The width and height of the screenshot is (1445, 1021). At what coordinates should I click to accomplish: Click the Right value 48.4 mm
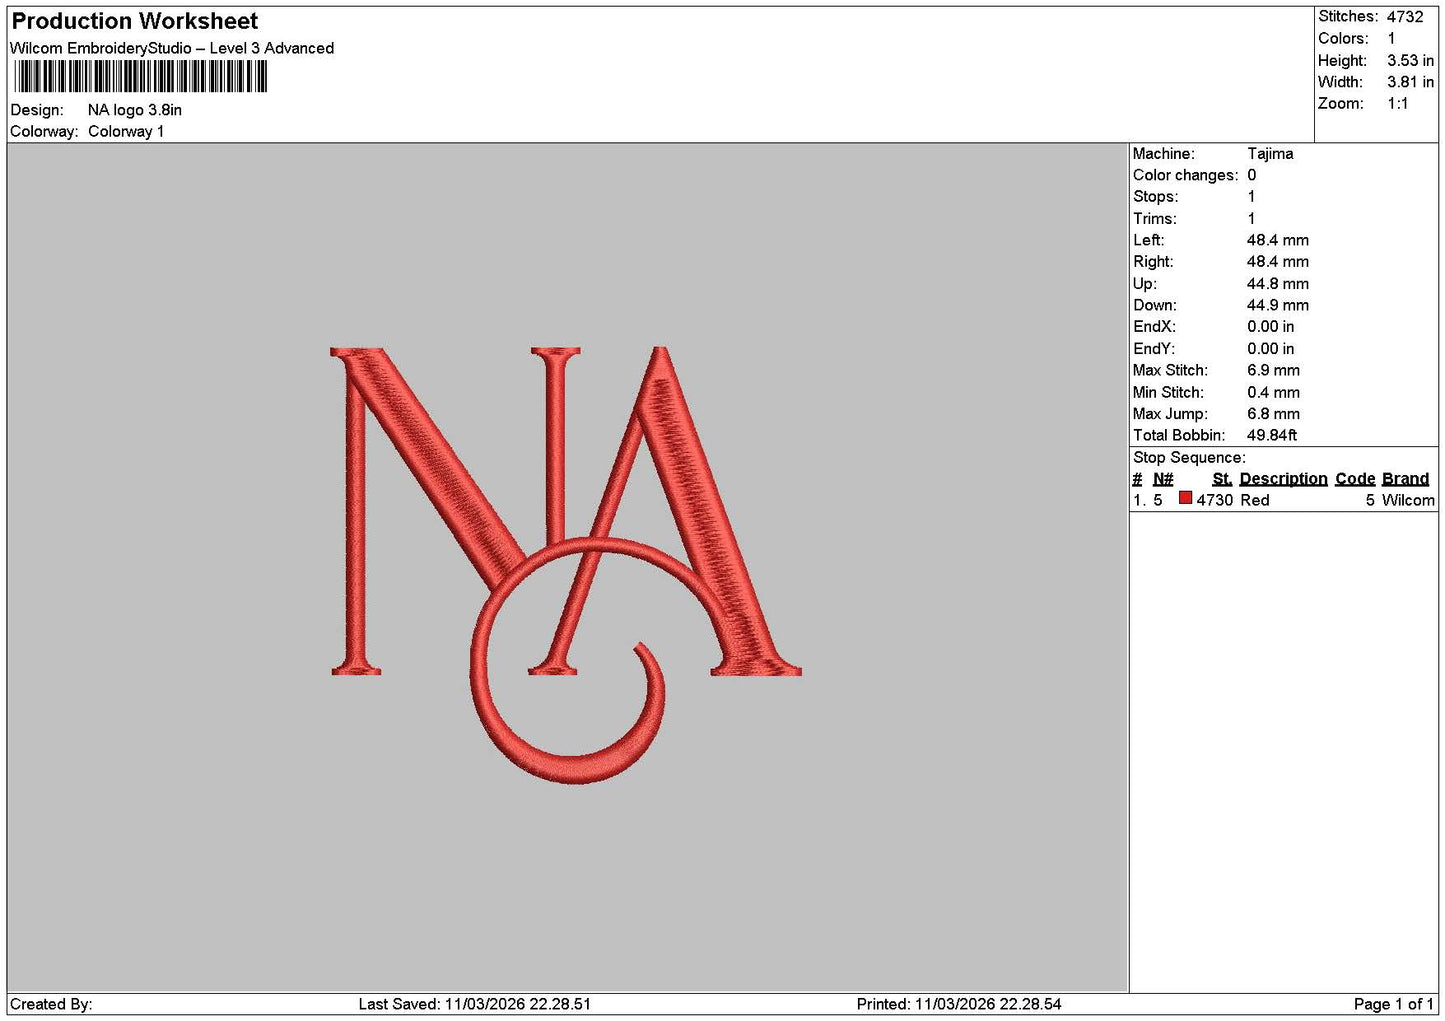[1277, 262]
